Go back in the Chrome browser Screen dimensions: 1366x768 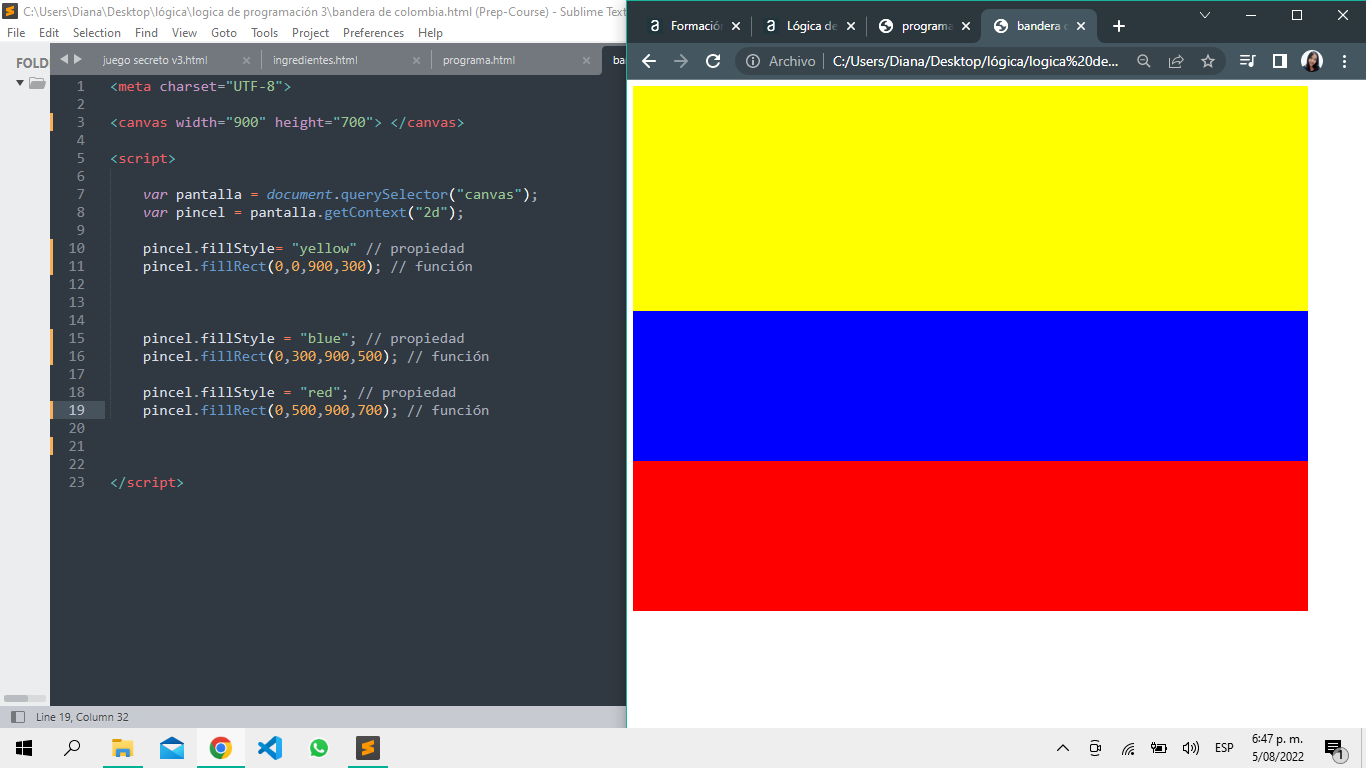[x=649, y=61]
